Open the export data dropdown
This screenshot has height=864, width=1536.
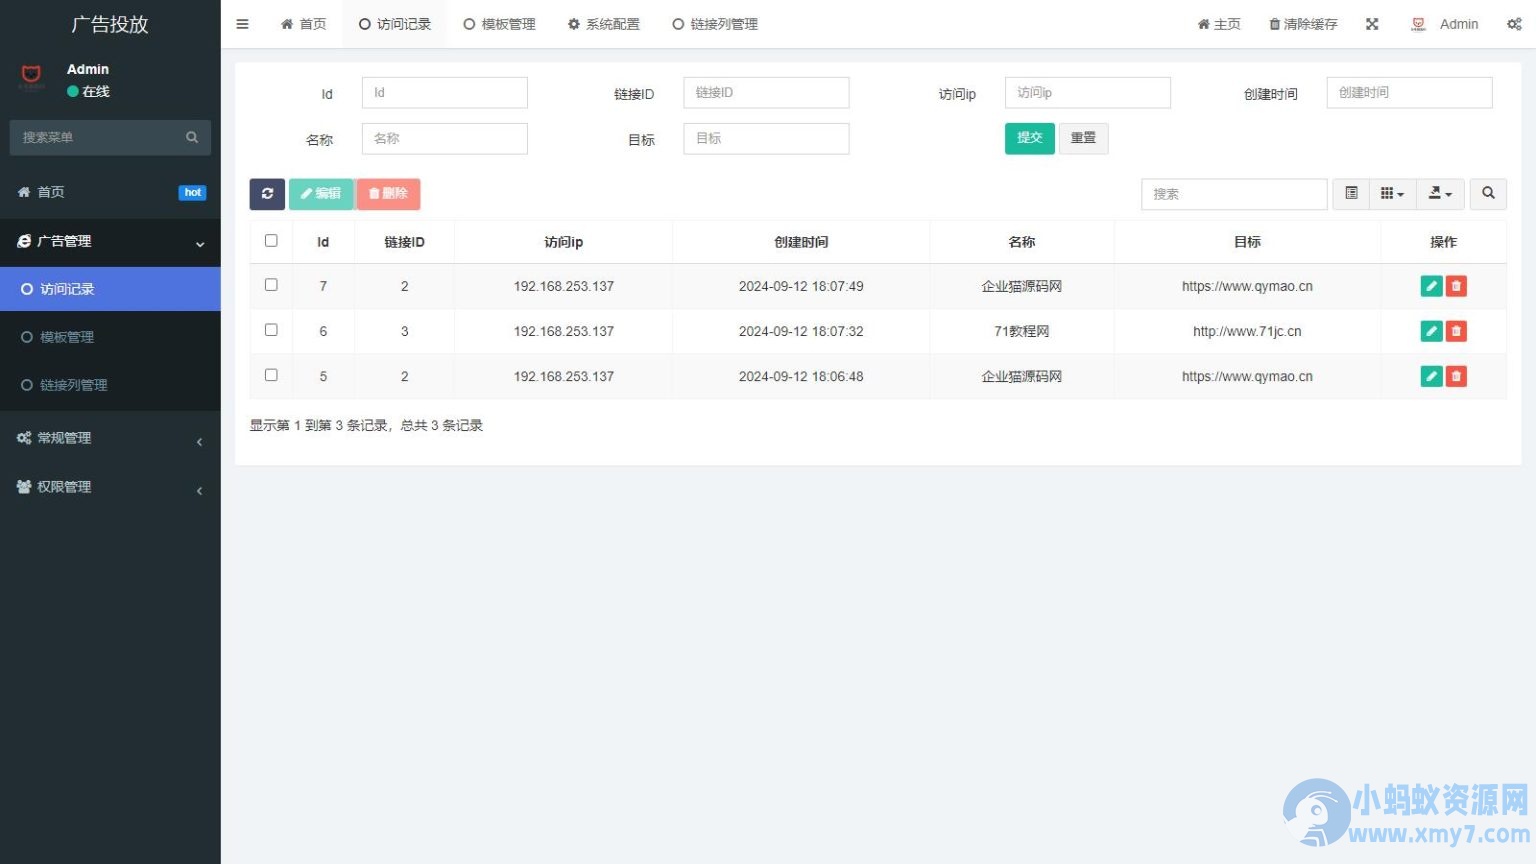click(1440, 194)
